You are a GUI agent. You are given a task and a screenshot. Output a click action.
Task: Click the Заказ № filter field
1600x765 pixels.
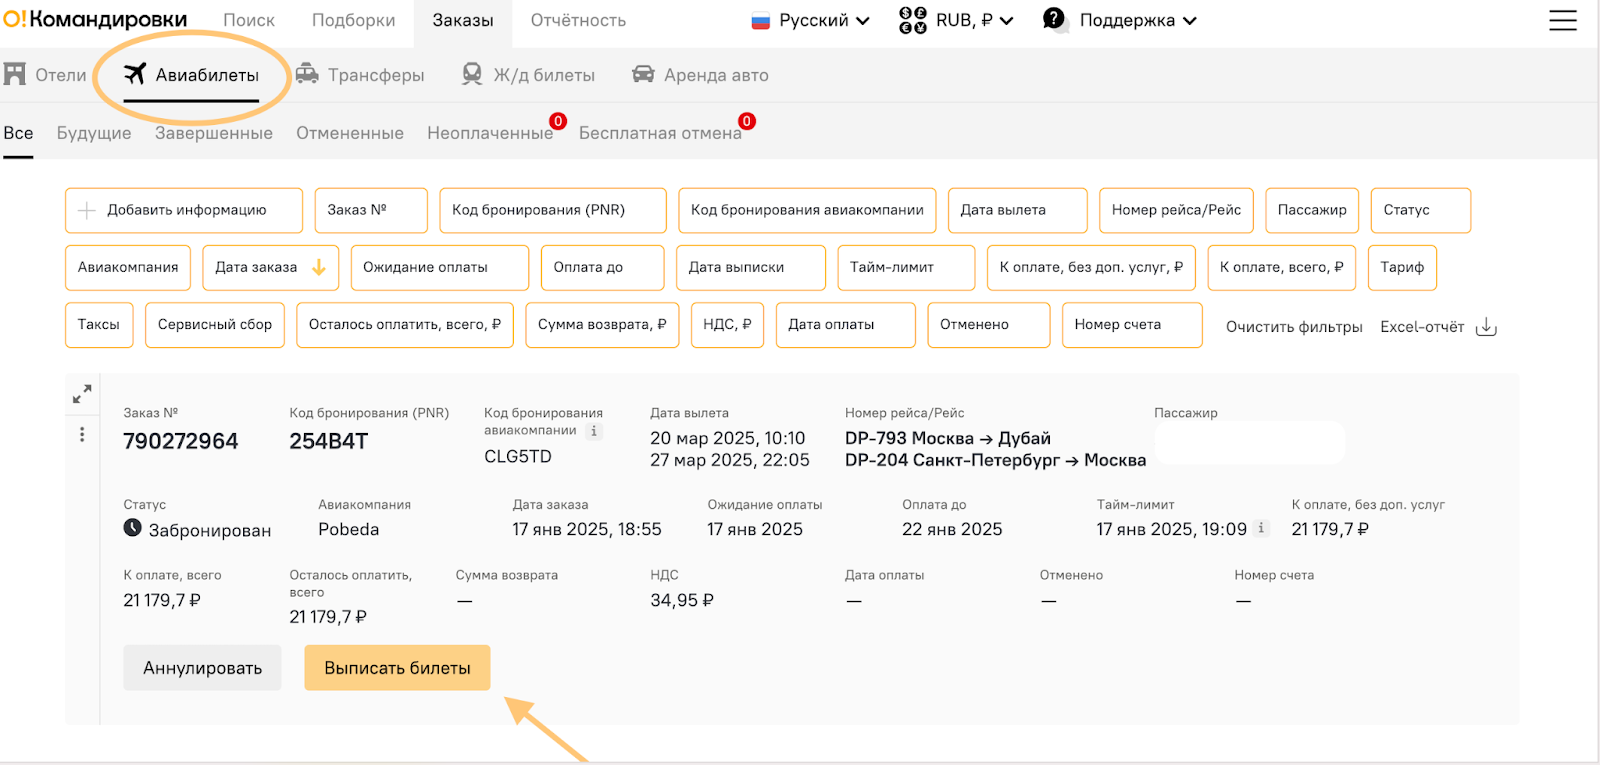point(371,210)
